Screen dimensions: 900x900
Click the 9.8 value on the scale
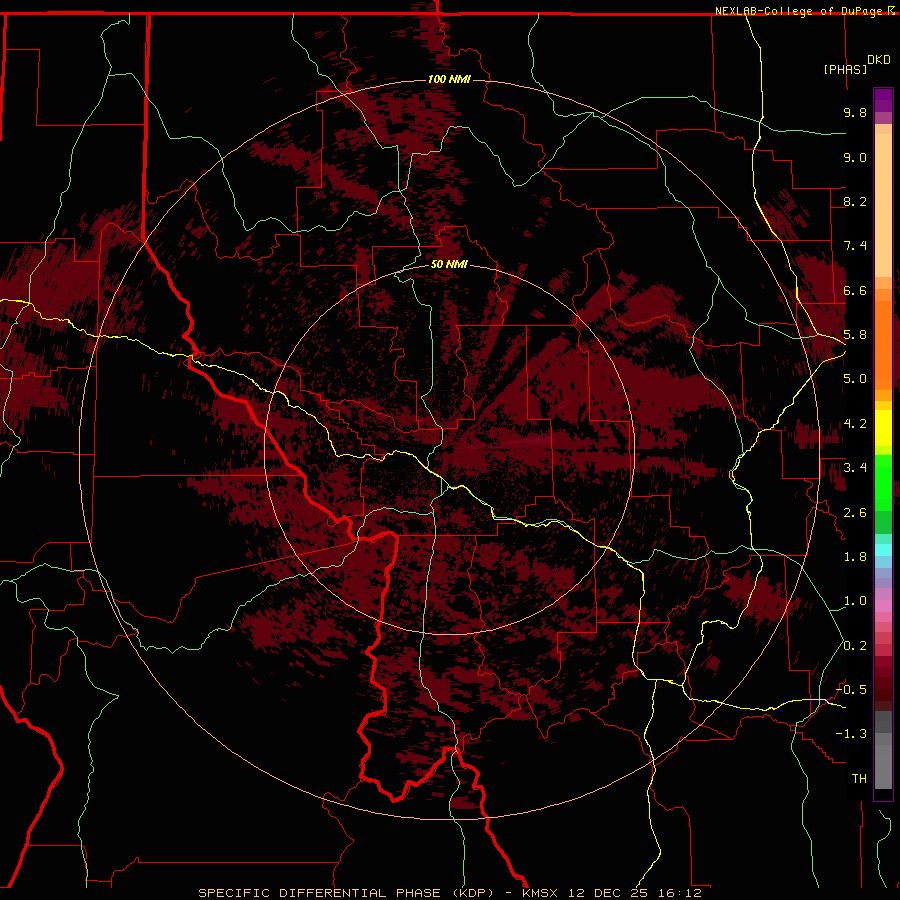pyautogui.click(x=855, y=112)
